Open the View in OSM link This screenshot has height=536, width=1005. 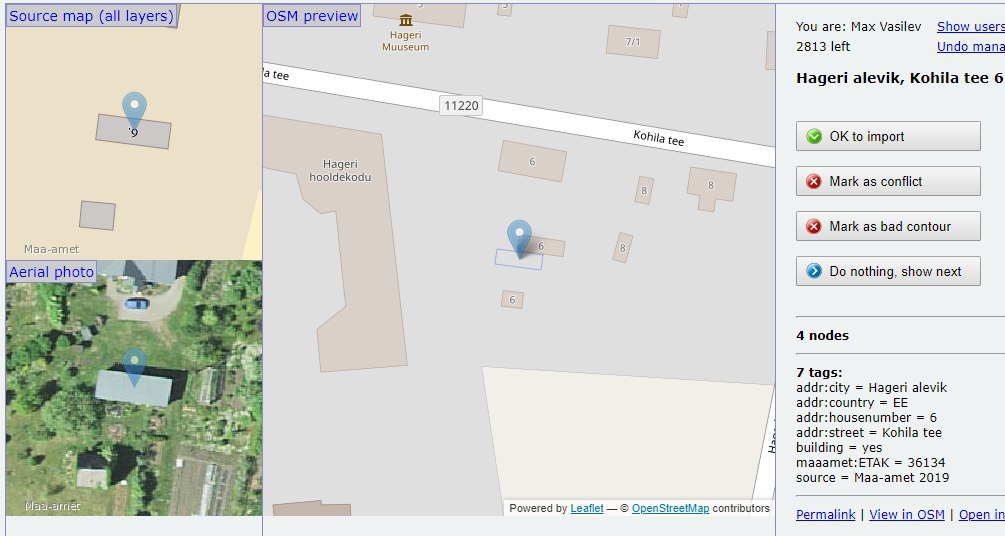907,514
